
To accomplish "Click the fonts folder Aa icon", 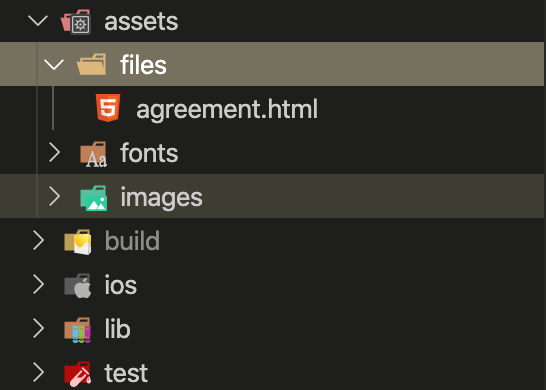I will coord(93,155).
